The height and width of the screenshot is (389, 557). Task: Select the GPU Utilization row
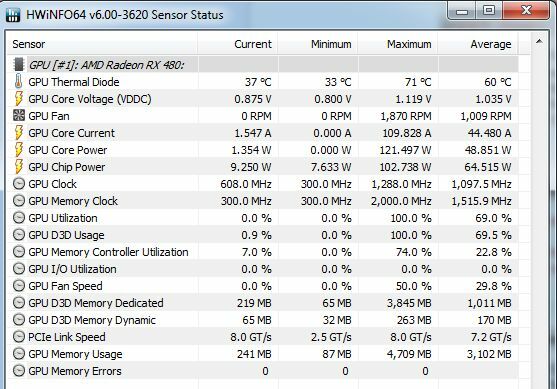tap(263, 218)
